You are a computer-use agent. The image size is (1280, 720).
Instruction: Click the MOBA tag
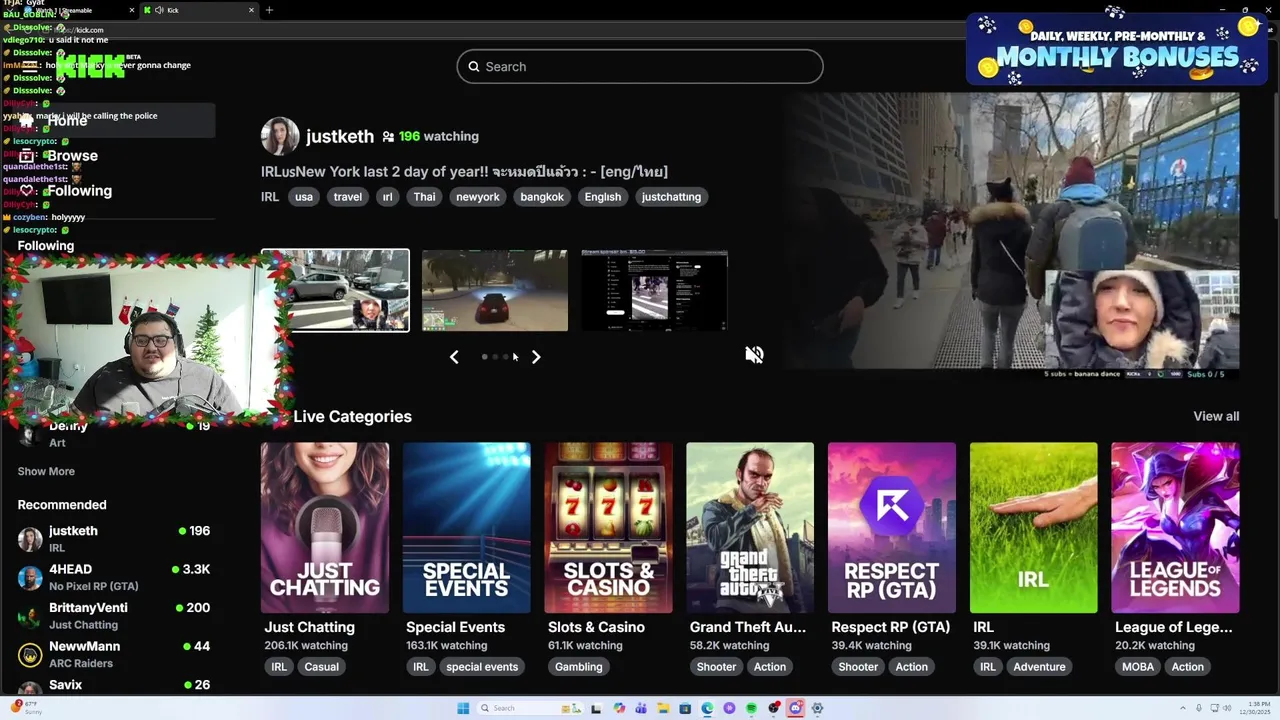[x=1138, y=667]
